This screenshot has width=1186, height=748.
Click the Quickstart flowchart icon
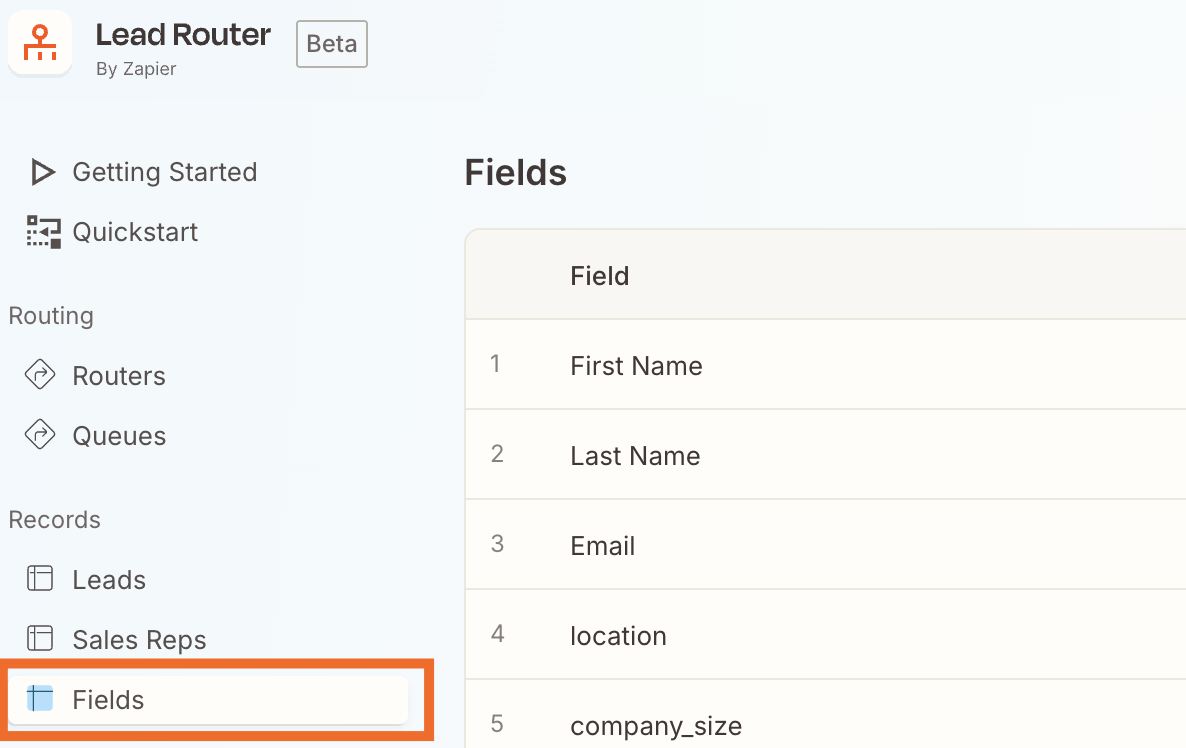point(41,231)
